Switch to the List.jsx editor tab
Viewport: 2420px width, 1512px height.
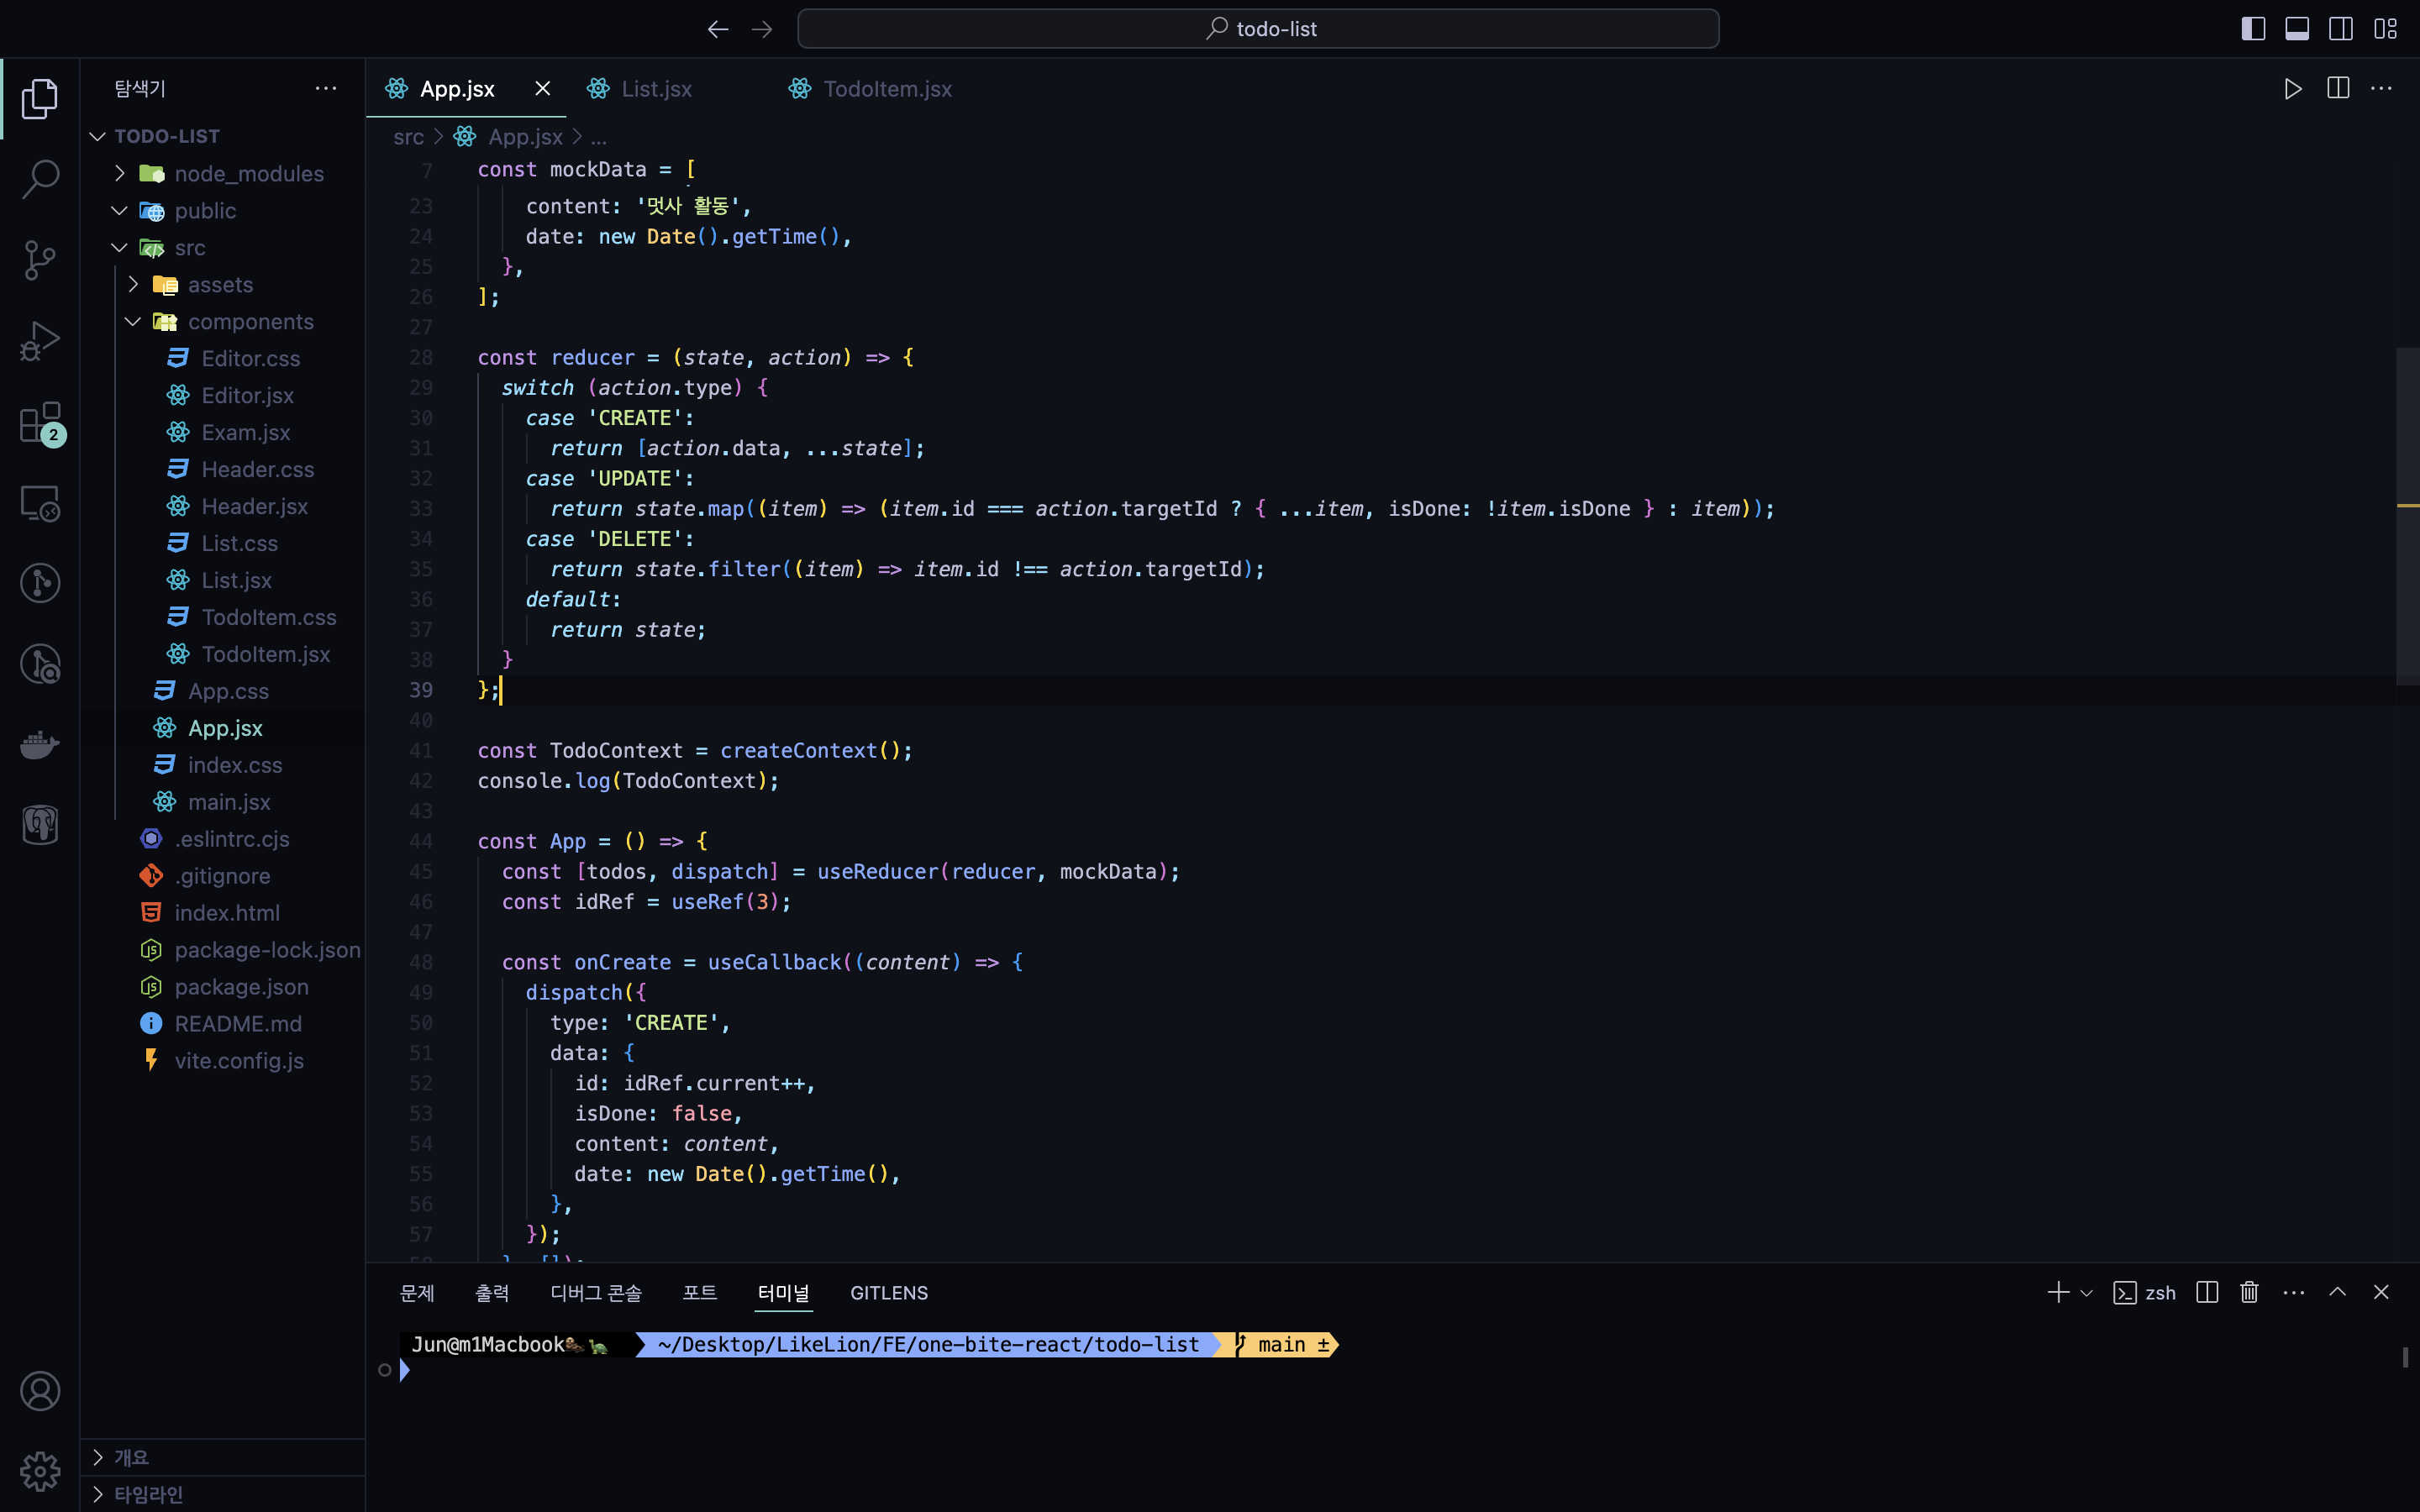[656, 89]
